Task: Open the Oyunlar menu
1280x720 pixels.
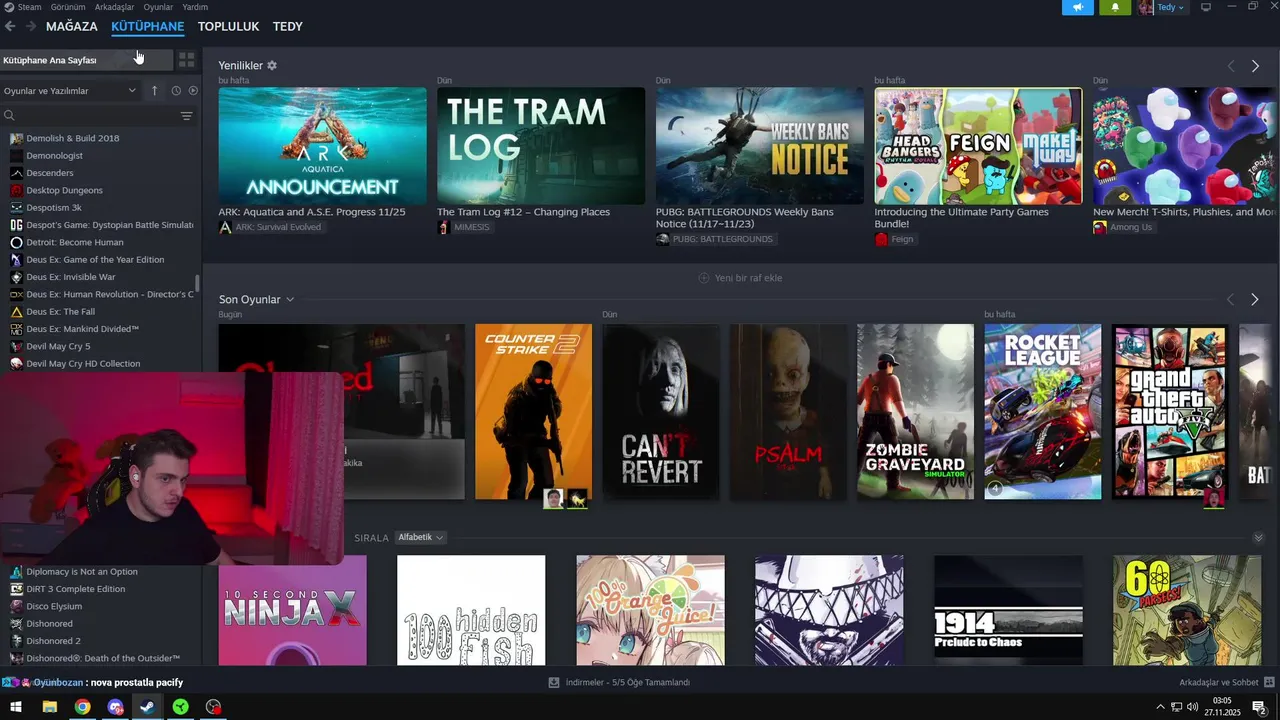Action: pos(158,7)
